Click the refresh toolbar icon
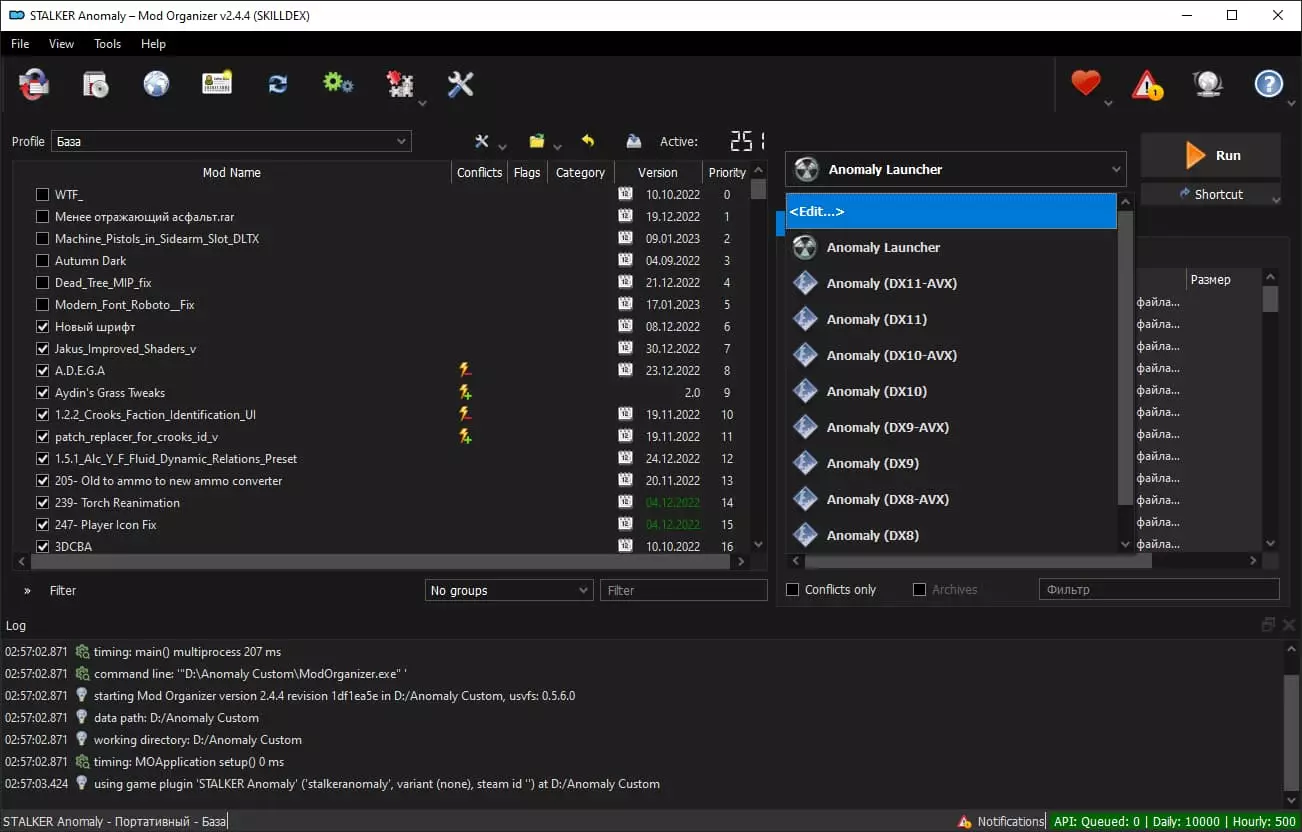Screen dimensions: 1302x832 [x=278, y=85]
